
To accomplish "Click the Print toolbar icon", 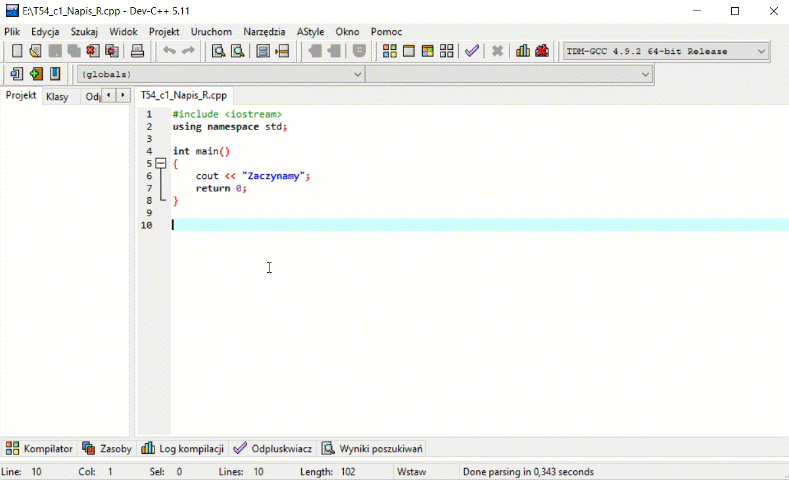I will pyautogui.click(x=138, y=51).
